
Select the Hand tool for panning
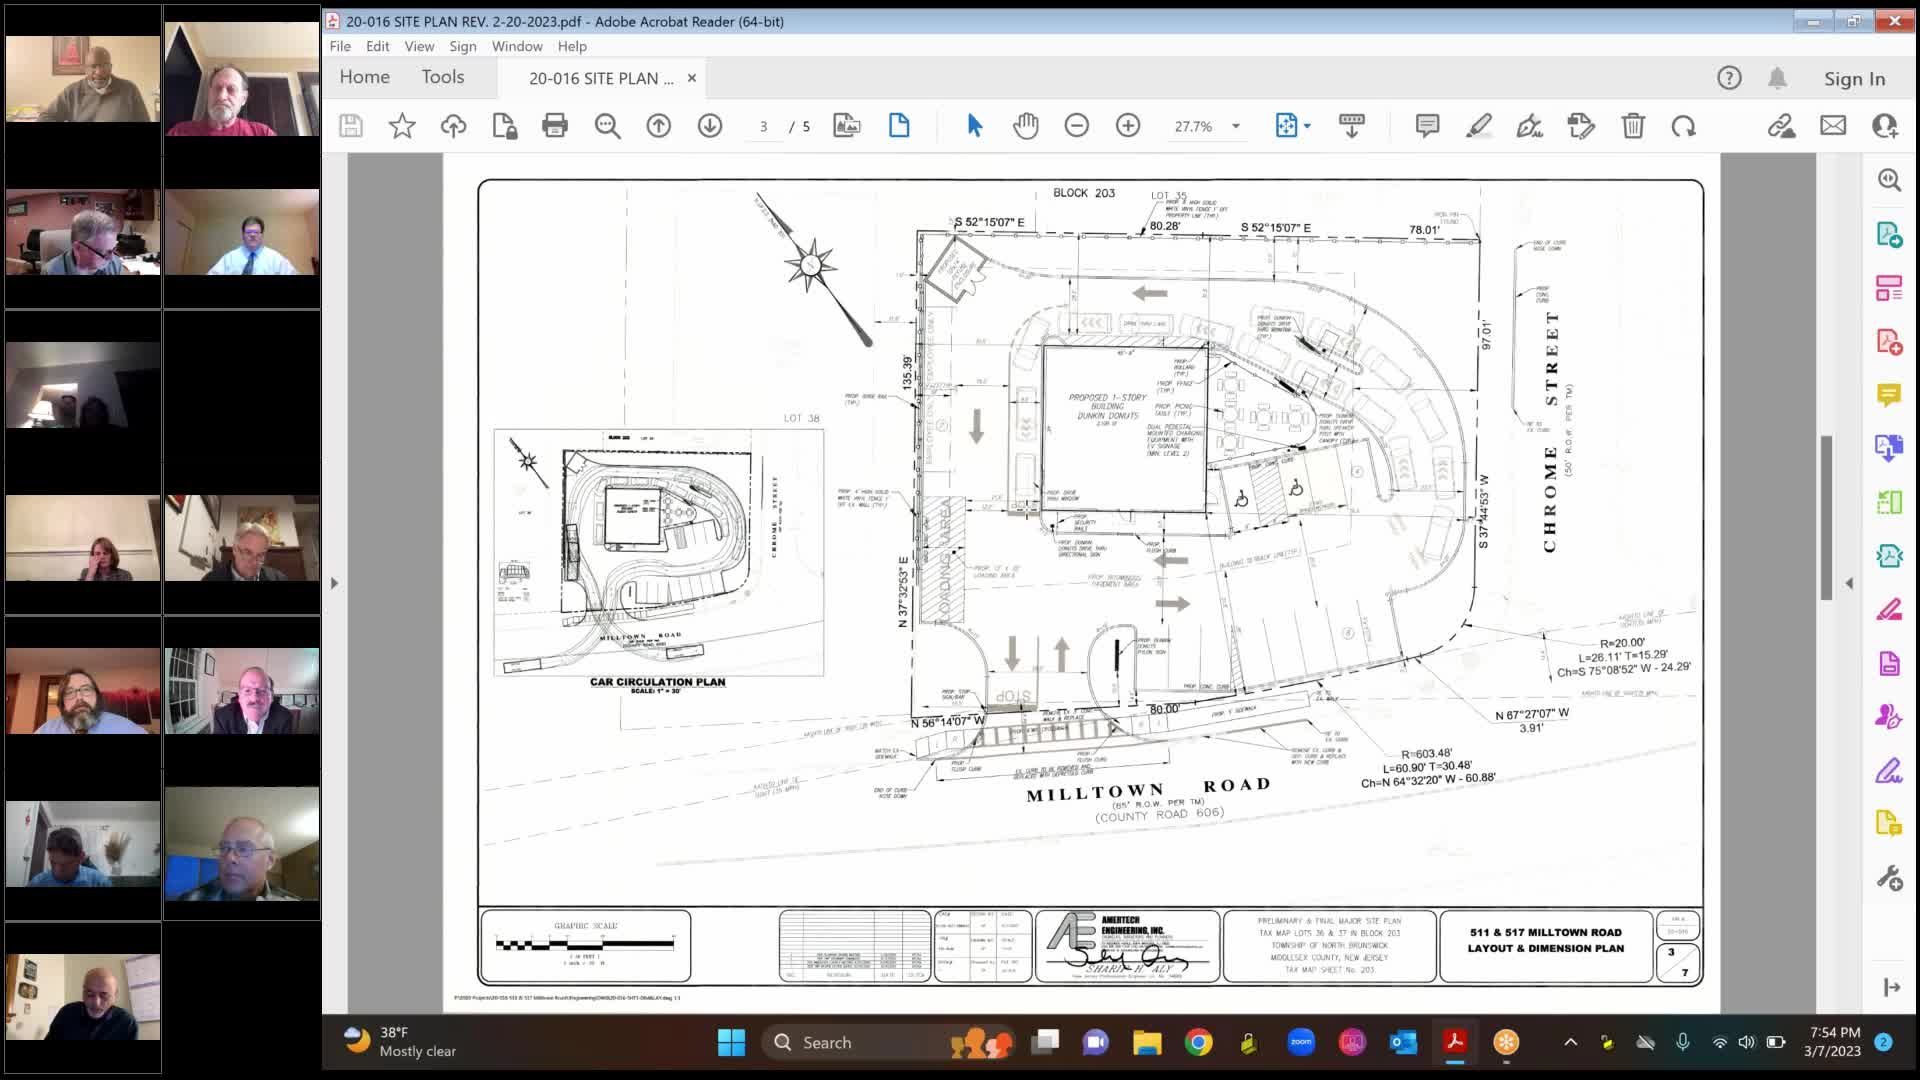tap(1026, 126)
